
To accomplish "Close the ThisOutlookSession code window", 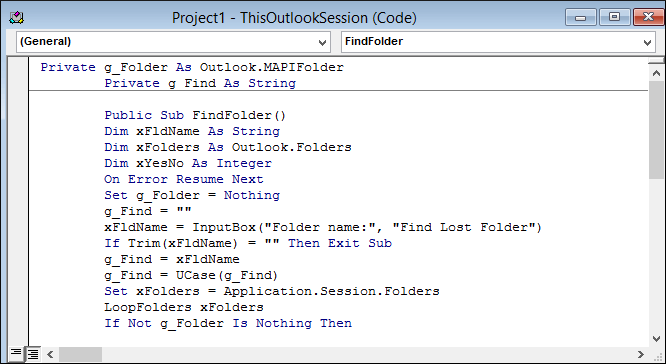I will pos(649,17).
